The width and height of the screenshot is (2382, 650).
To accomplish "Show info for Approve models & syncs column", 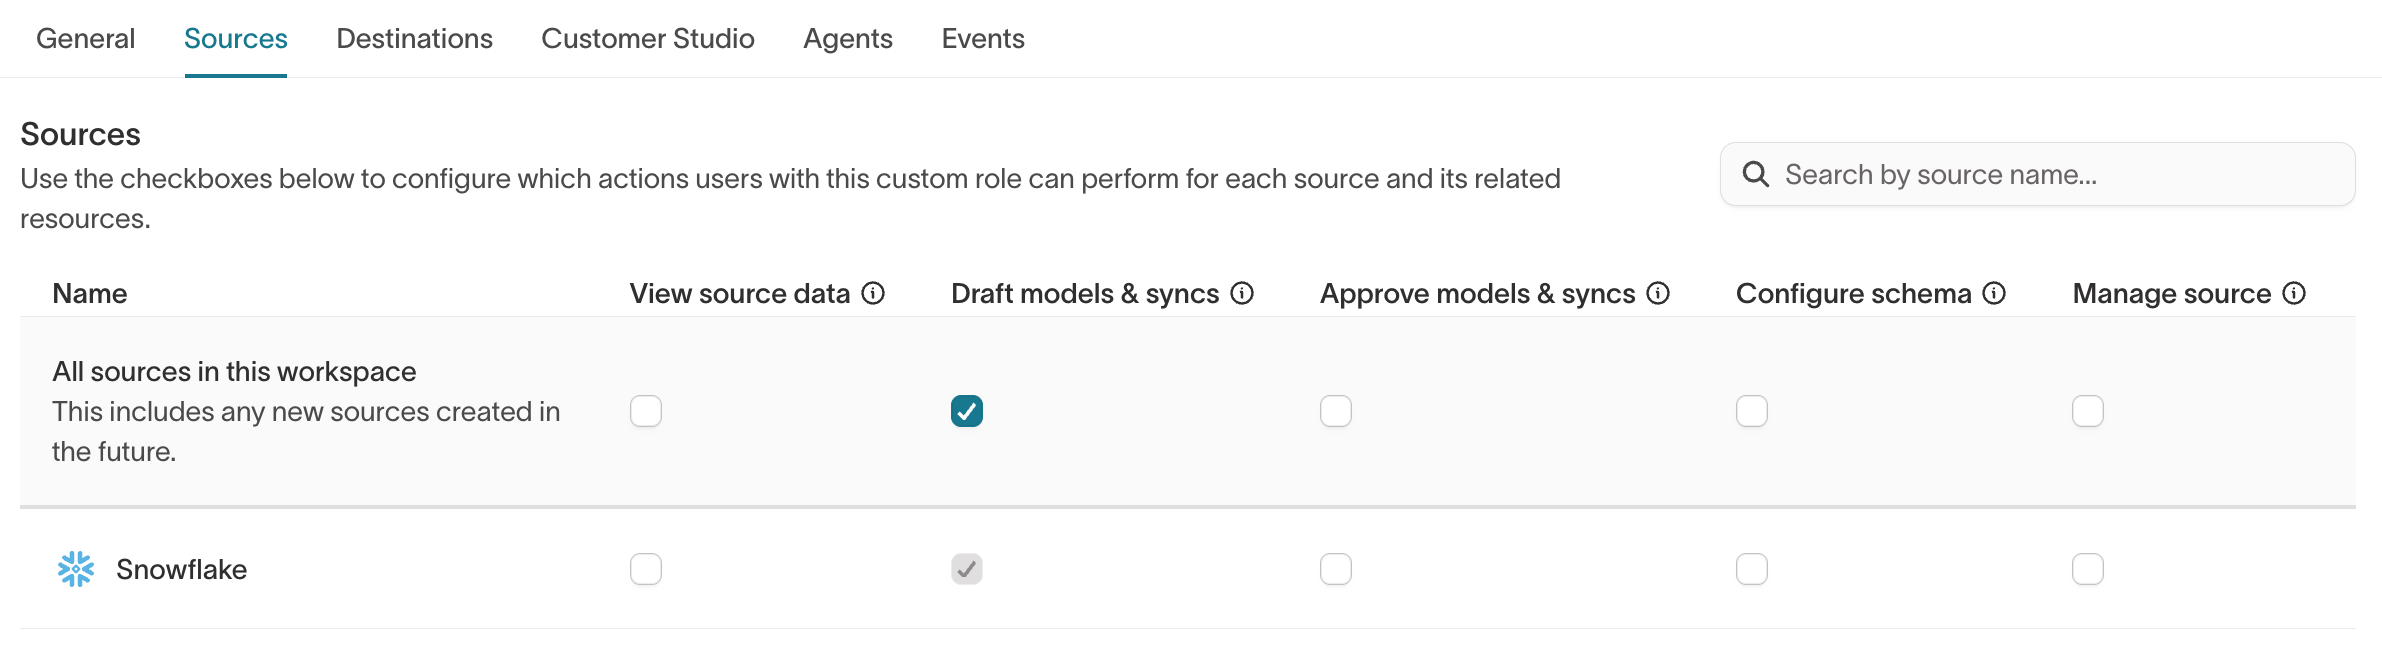I will [x=1658, y=293].
